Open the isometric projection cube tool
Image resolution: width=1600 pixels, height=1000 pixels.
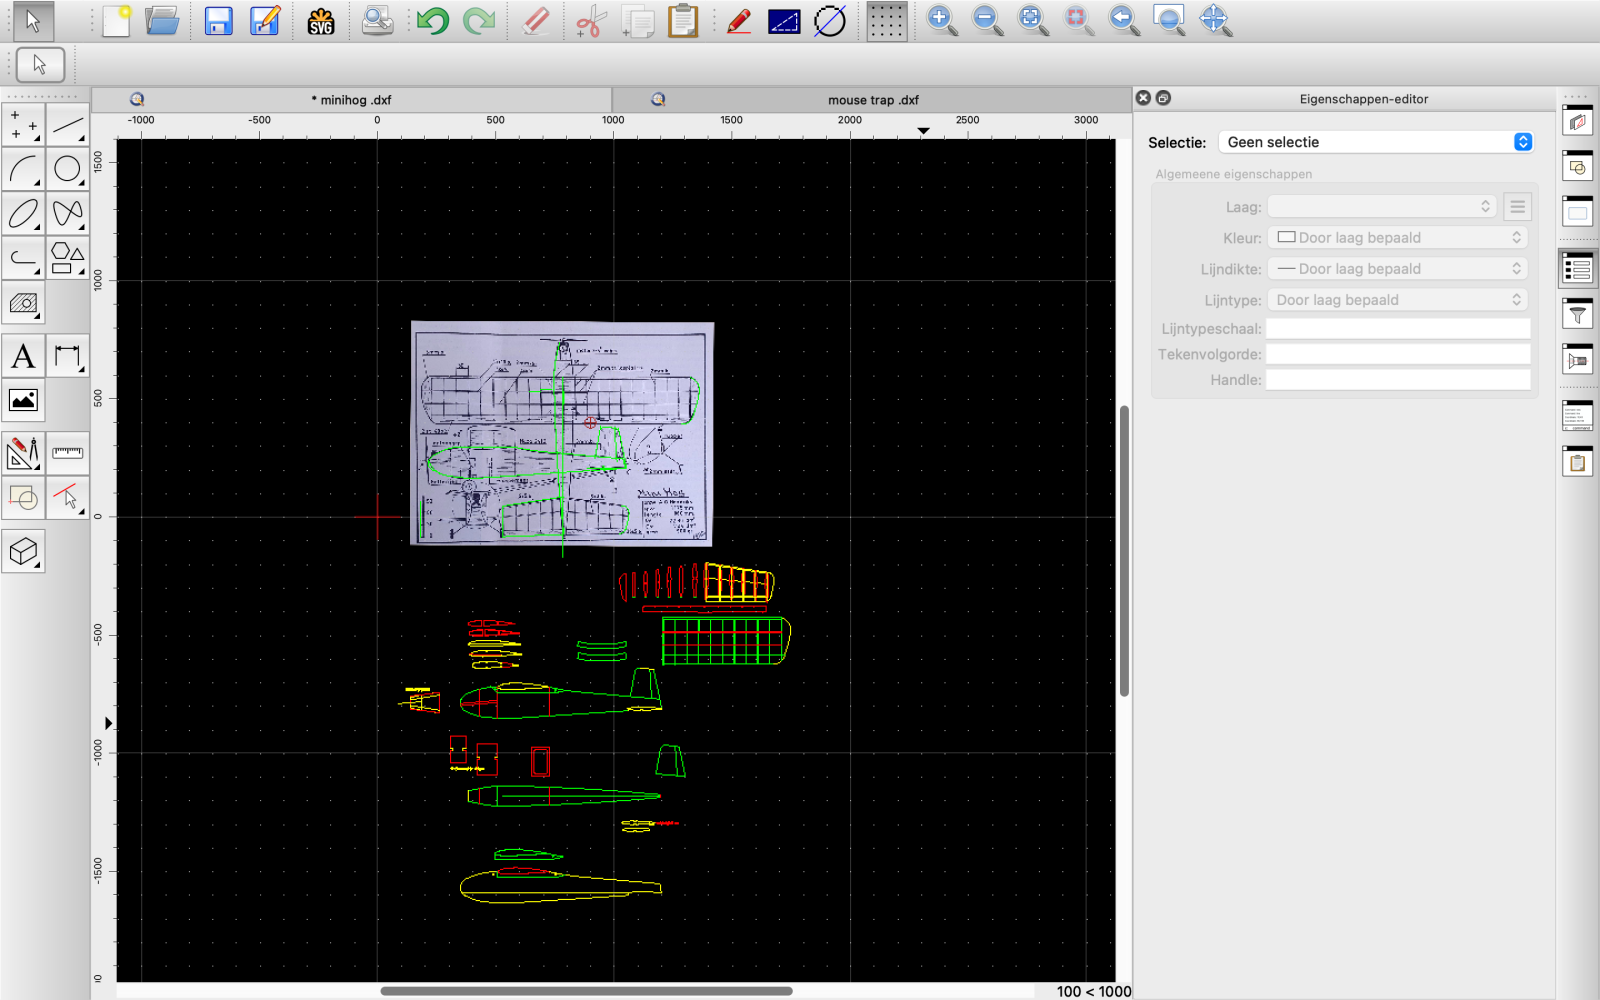coord(23,551)
